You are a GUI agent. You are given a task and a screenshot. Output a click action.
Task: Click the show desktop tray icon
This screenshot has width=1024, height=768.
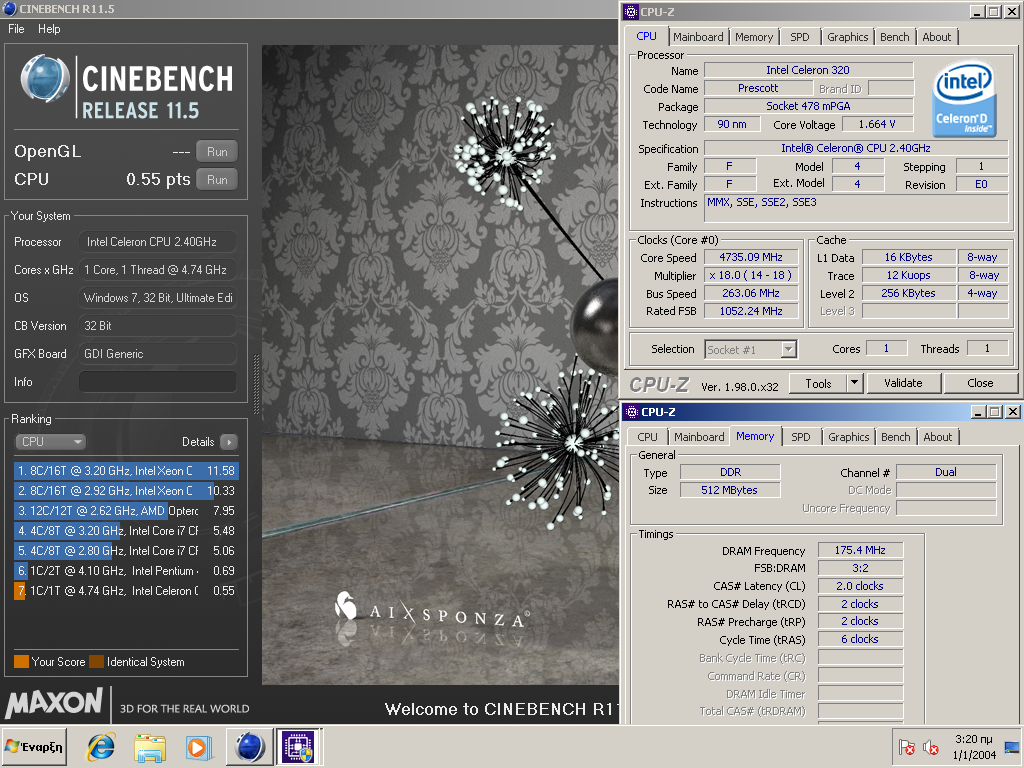click(x=1012, y=746)
